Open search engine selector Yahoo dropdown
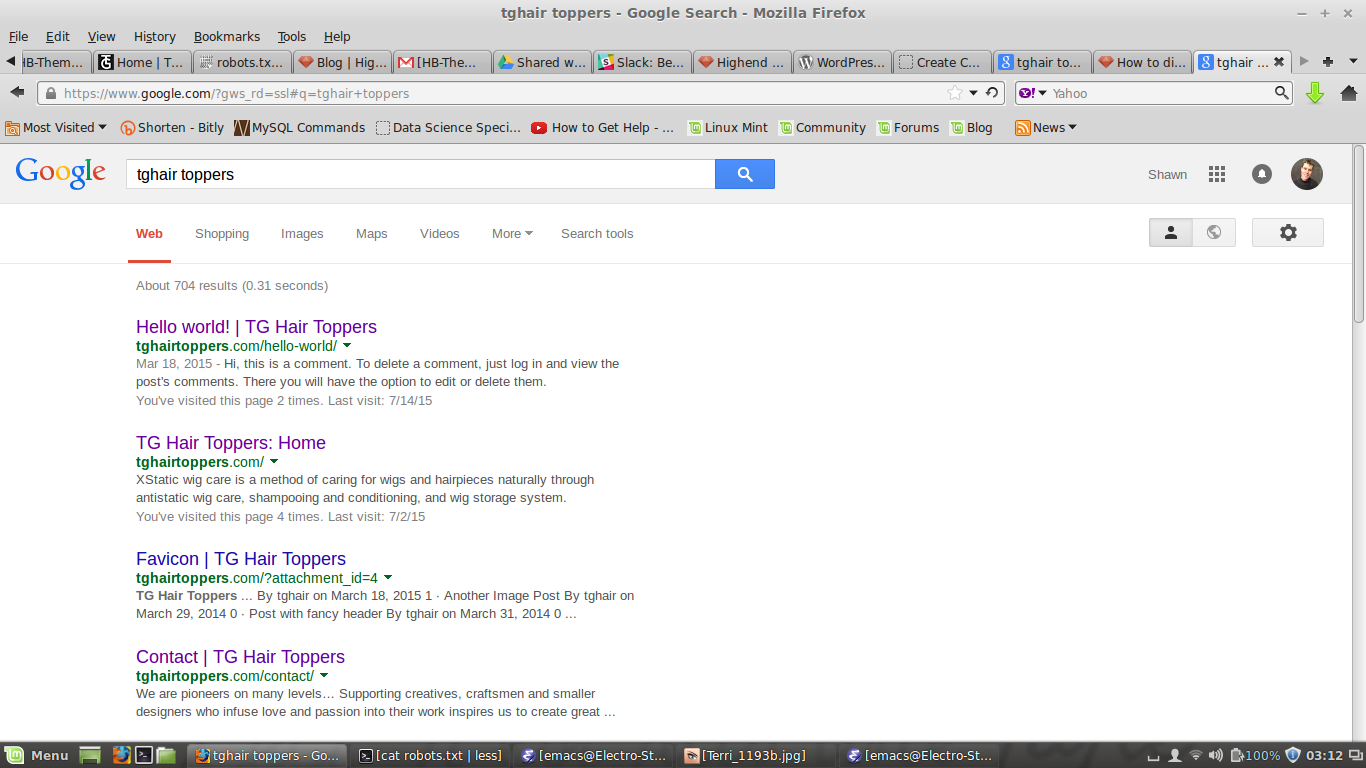 click(1032, 93)
